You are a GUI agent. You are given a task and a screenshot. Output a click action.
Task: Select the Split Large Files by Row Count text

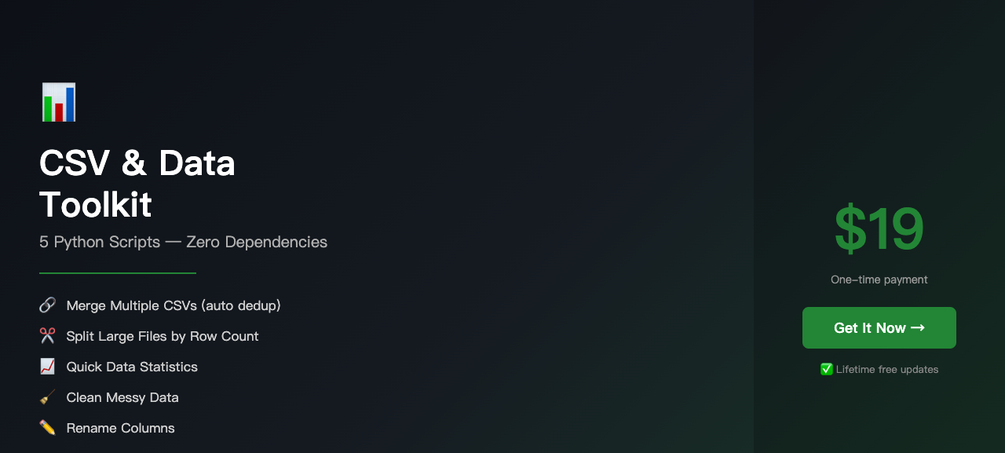(162, 336)
